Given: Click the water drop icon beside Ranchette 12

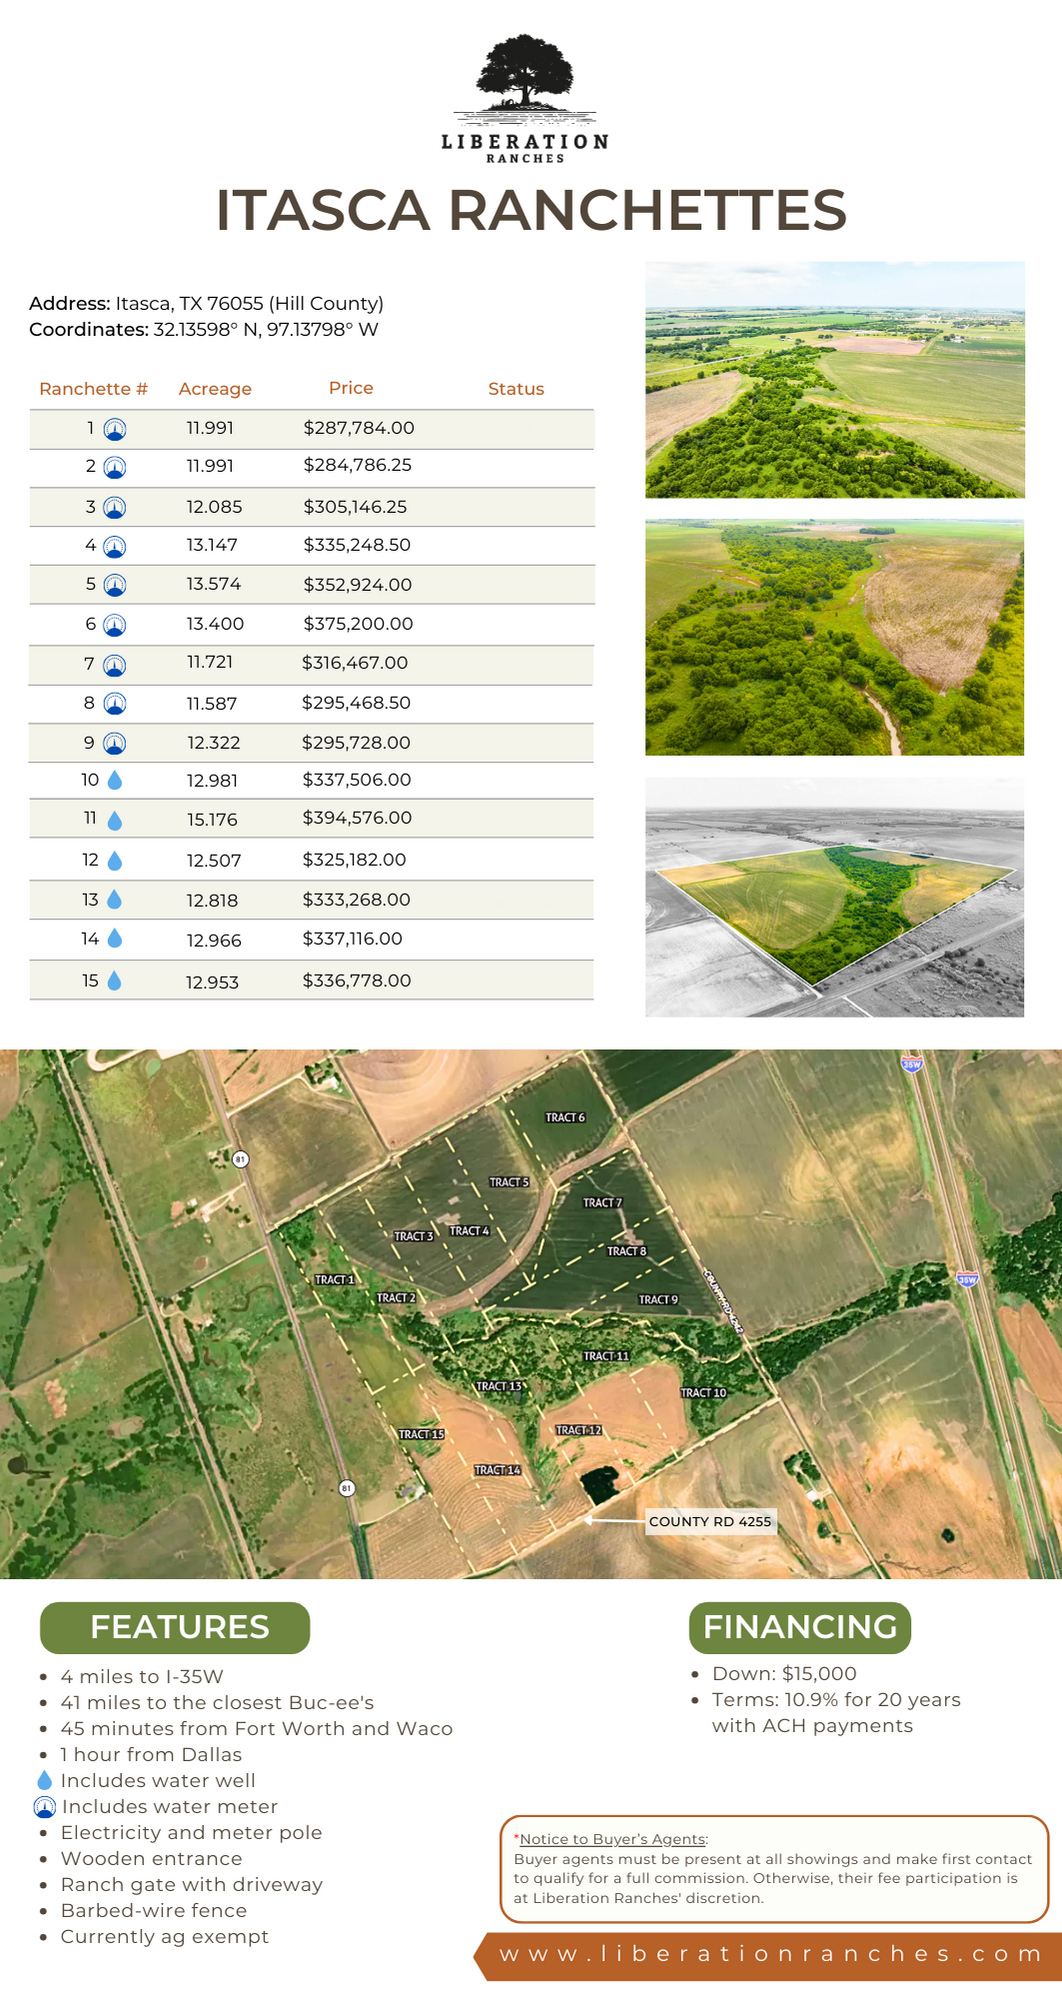Looking at the screenshot, I should pyautogui.click(x=114, y=860).
